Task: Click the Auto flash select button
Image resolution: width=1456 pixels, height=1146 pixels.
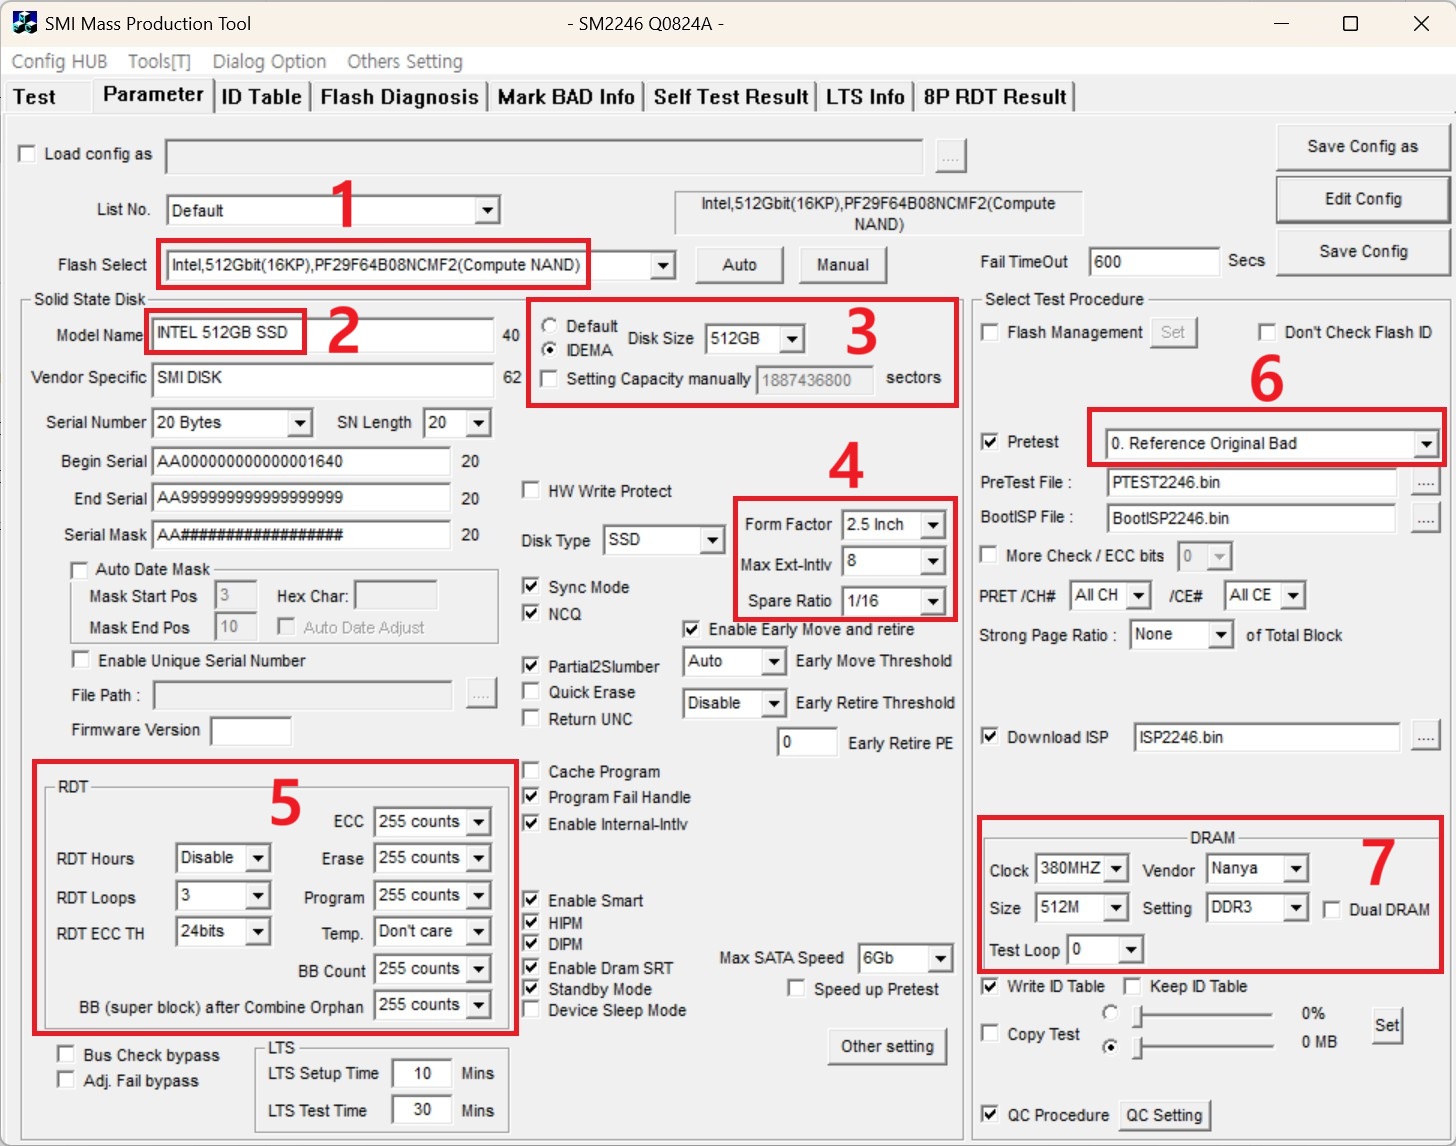Action: pyautogui.click(x=739, y=265)
